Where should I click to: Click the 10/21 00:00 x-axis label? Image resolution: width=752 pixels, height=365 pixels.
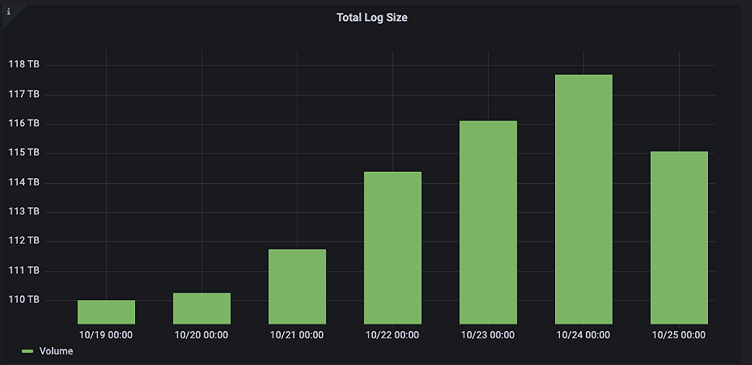[x=297, y=335]
